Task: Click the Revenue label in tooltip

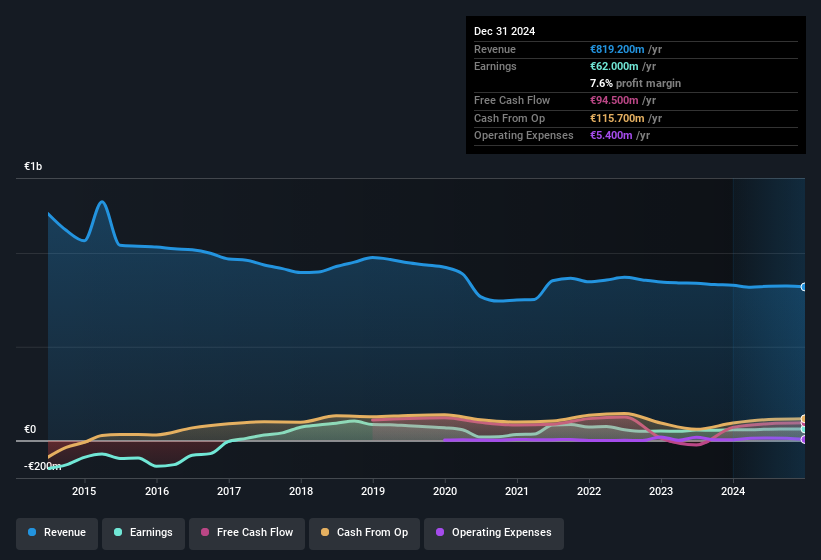Action: pyautogui.click(x=495, y=49)
